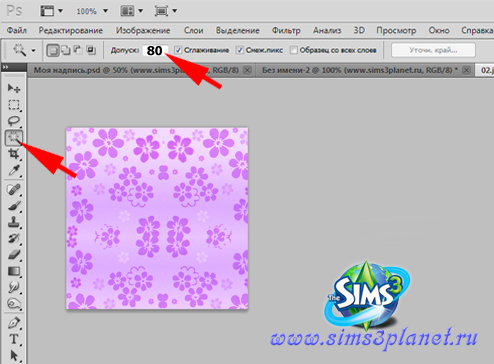Open the zoom level 100% dropdown
This screenshot has height=364, width=494.
point(105,11)
